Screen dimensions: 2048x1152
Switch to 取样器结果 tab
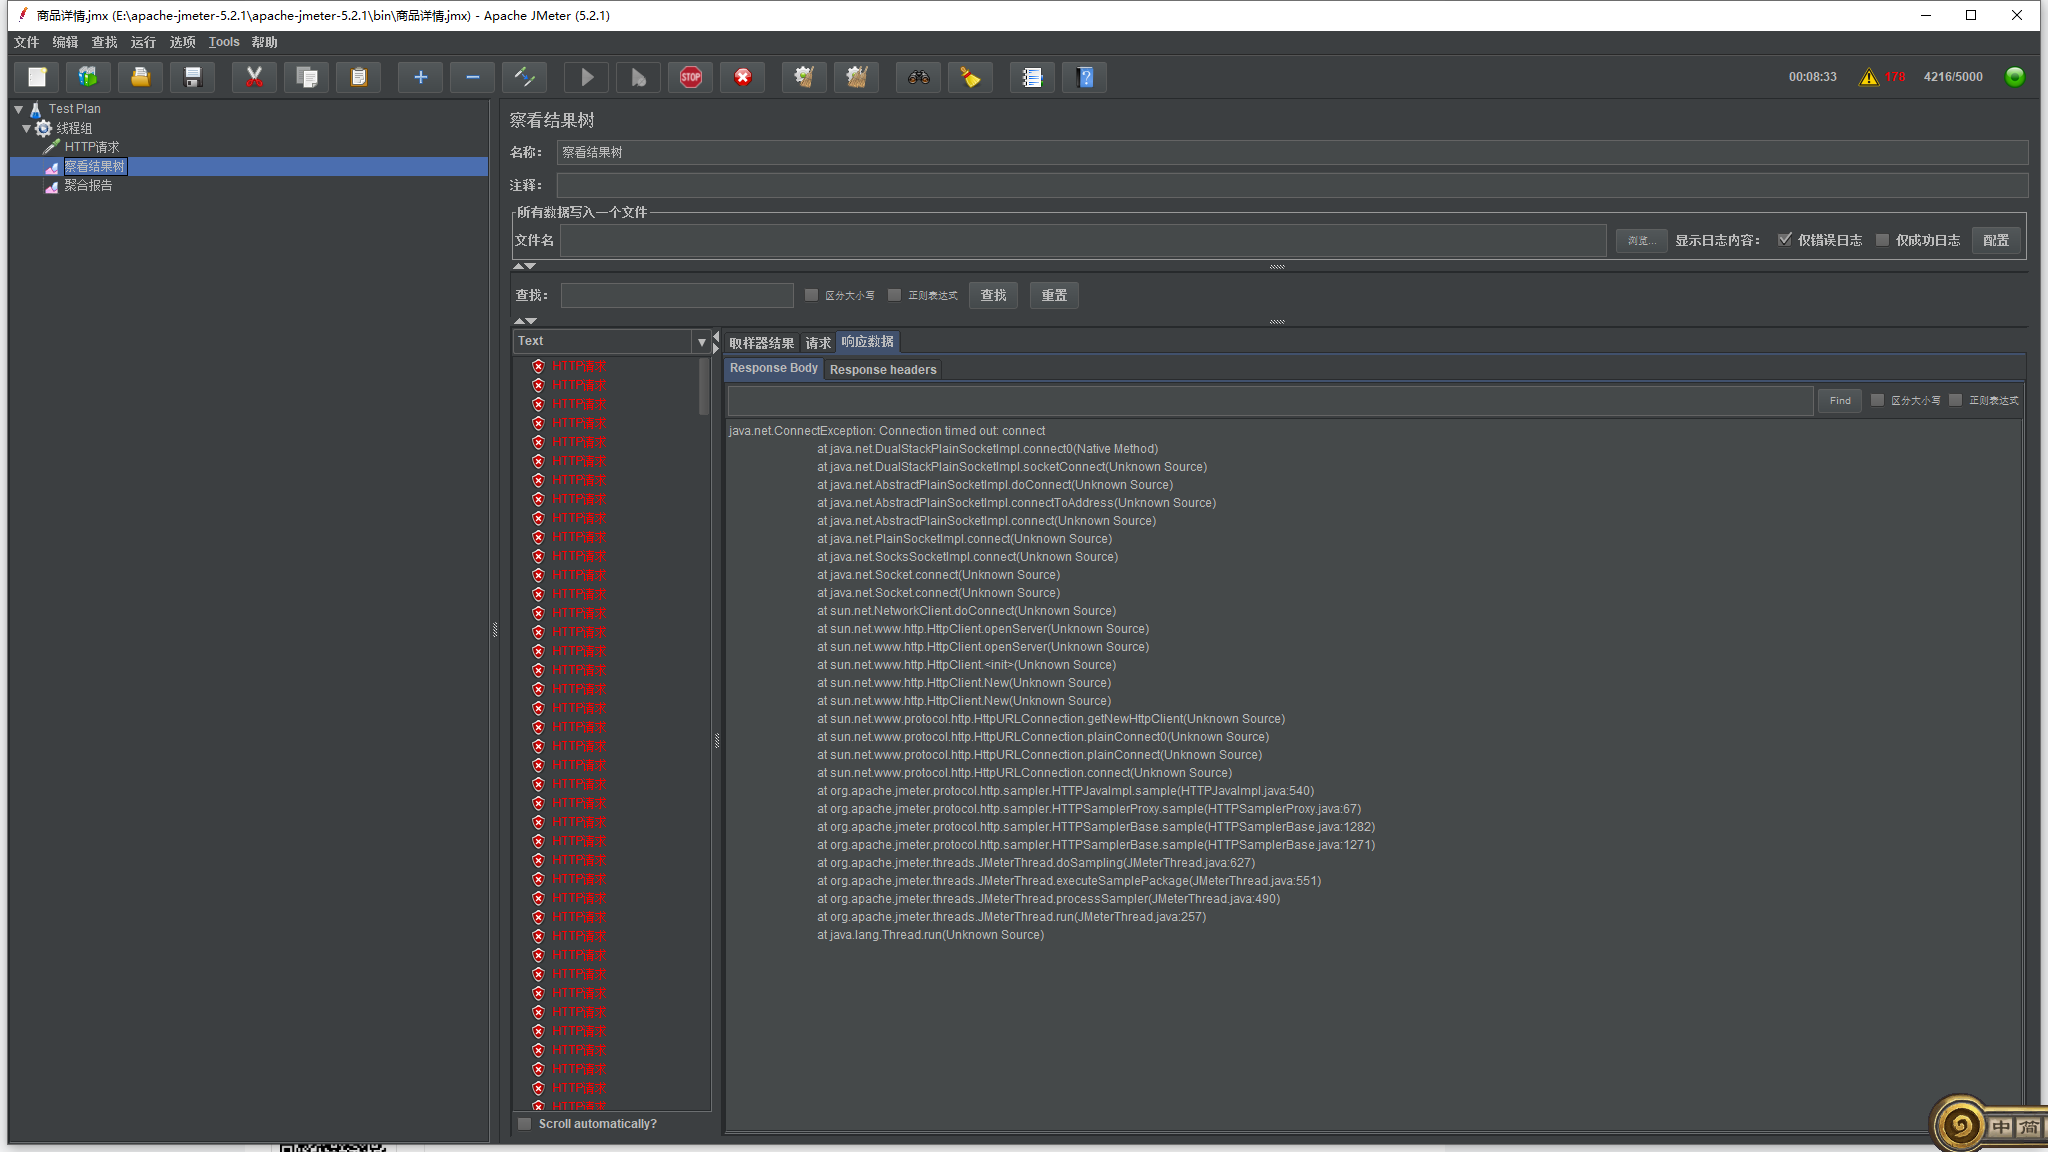[x=761, y=343]
